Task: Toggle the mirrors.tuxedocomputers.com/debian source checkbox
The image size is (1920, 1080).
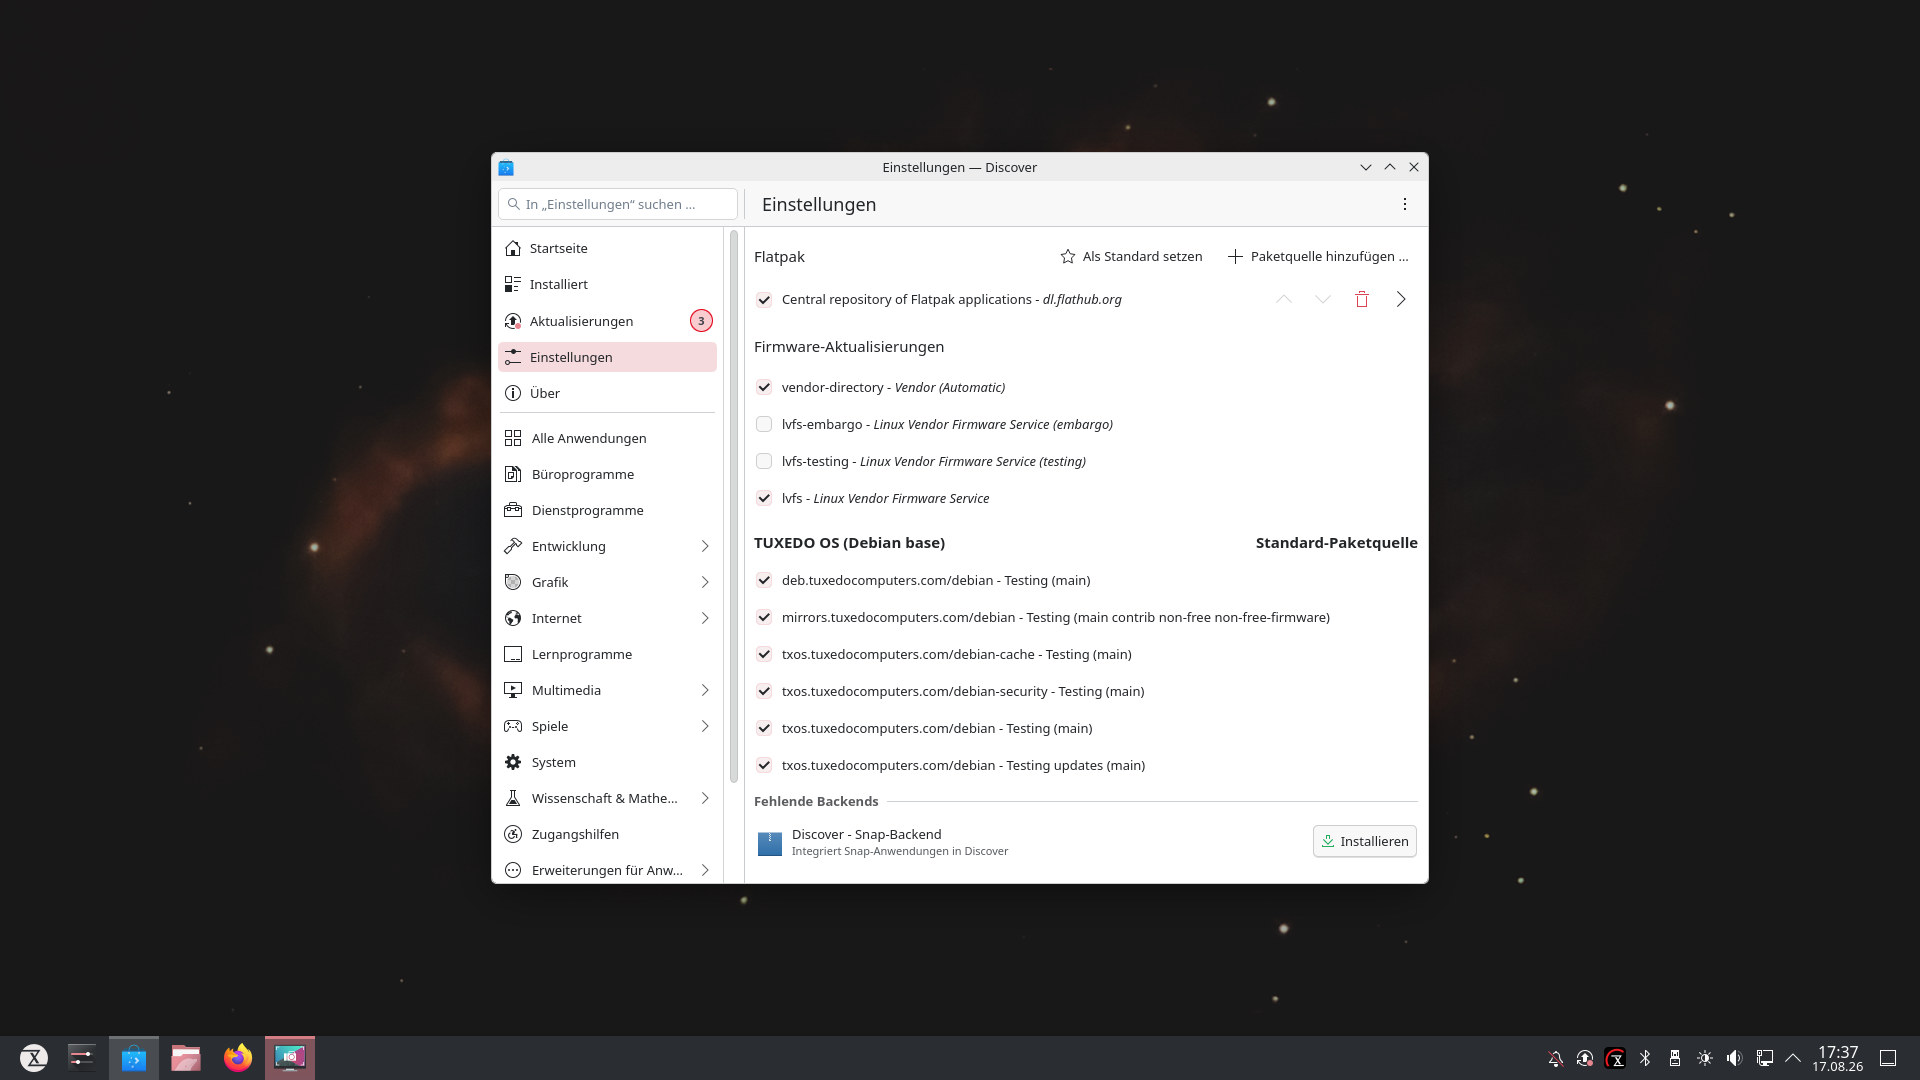Action: [x=764, y=618]
